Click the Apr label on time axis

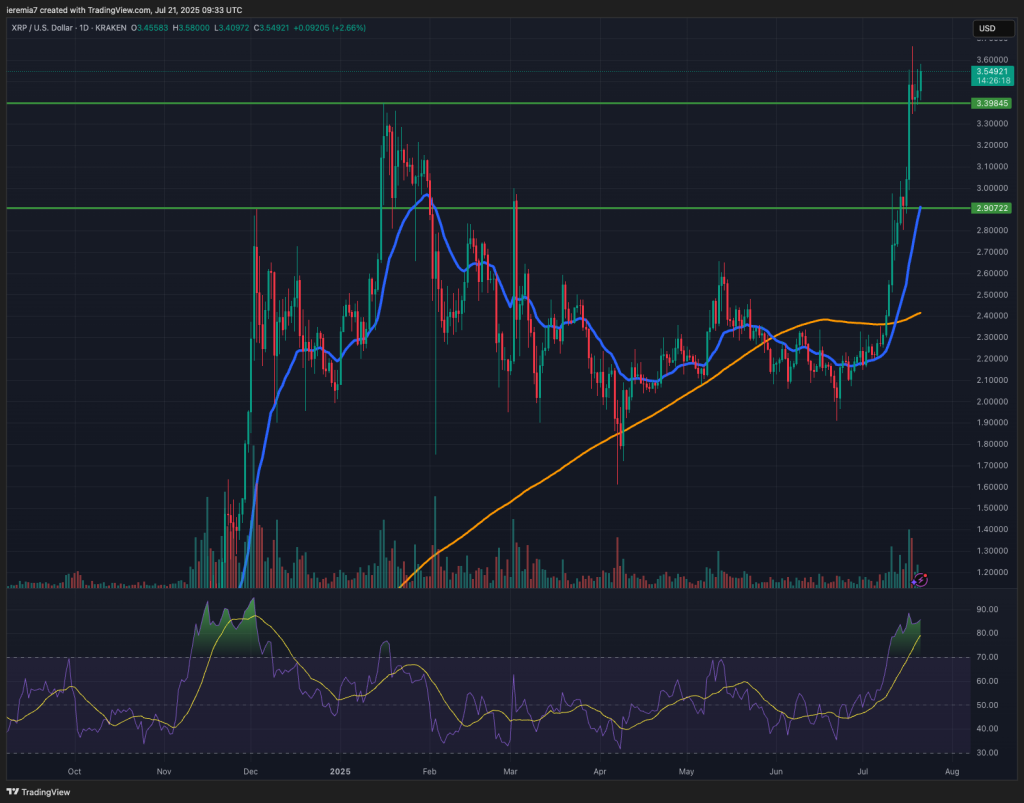(600, 771)
